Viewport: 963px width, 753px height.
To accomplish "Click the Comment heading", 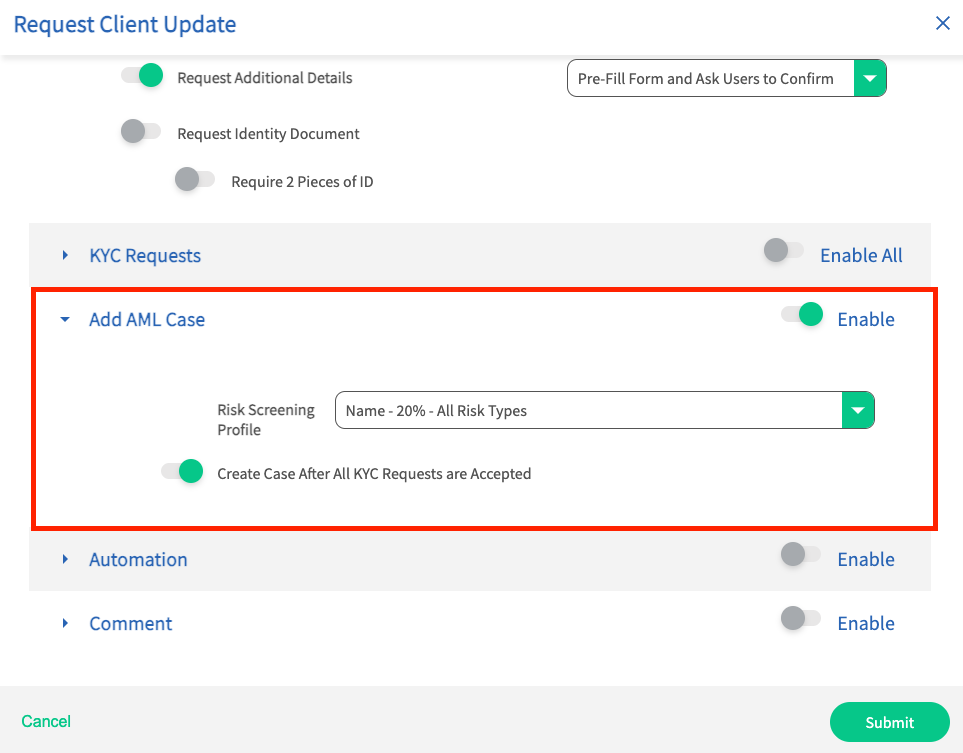I will 131,623.
